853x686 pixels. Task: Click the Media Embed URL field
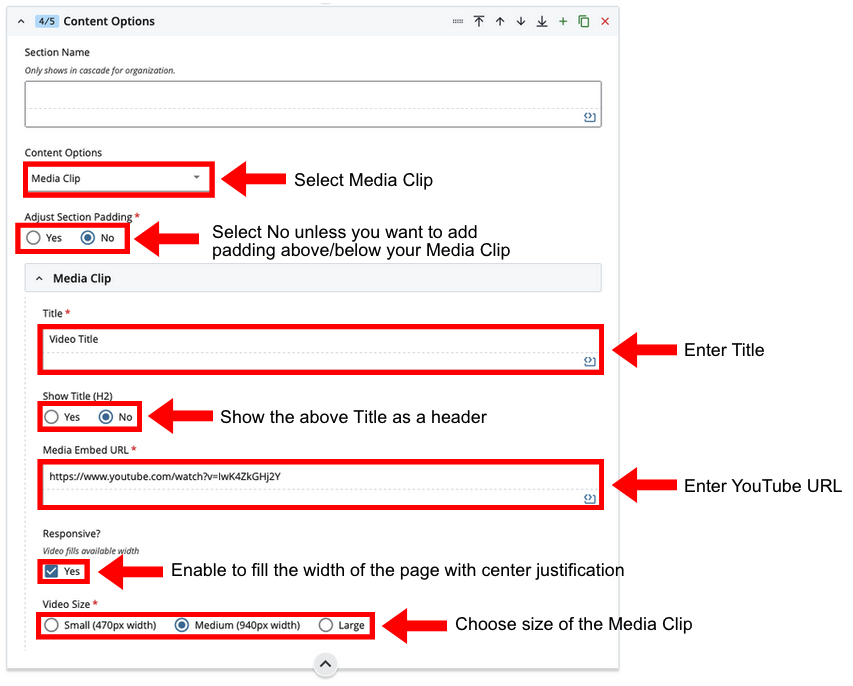tap(320, 476)
